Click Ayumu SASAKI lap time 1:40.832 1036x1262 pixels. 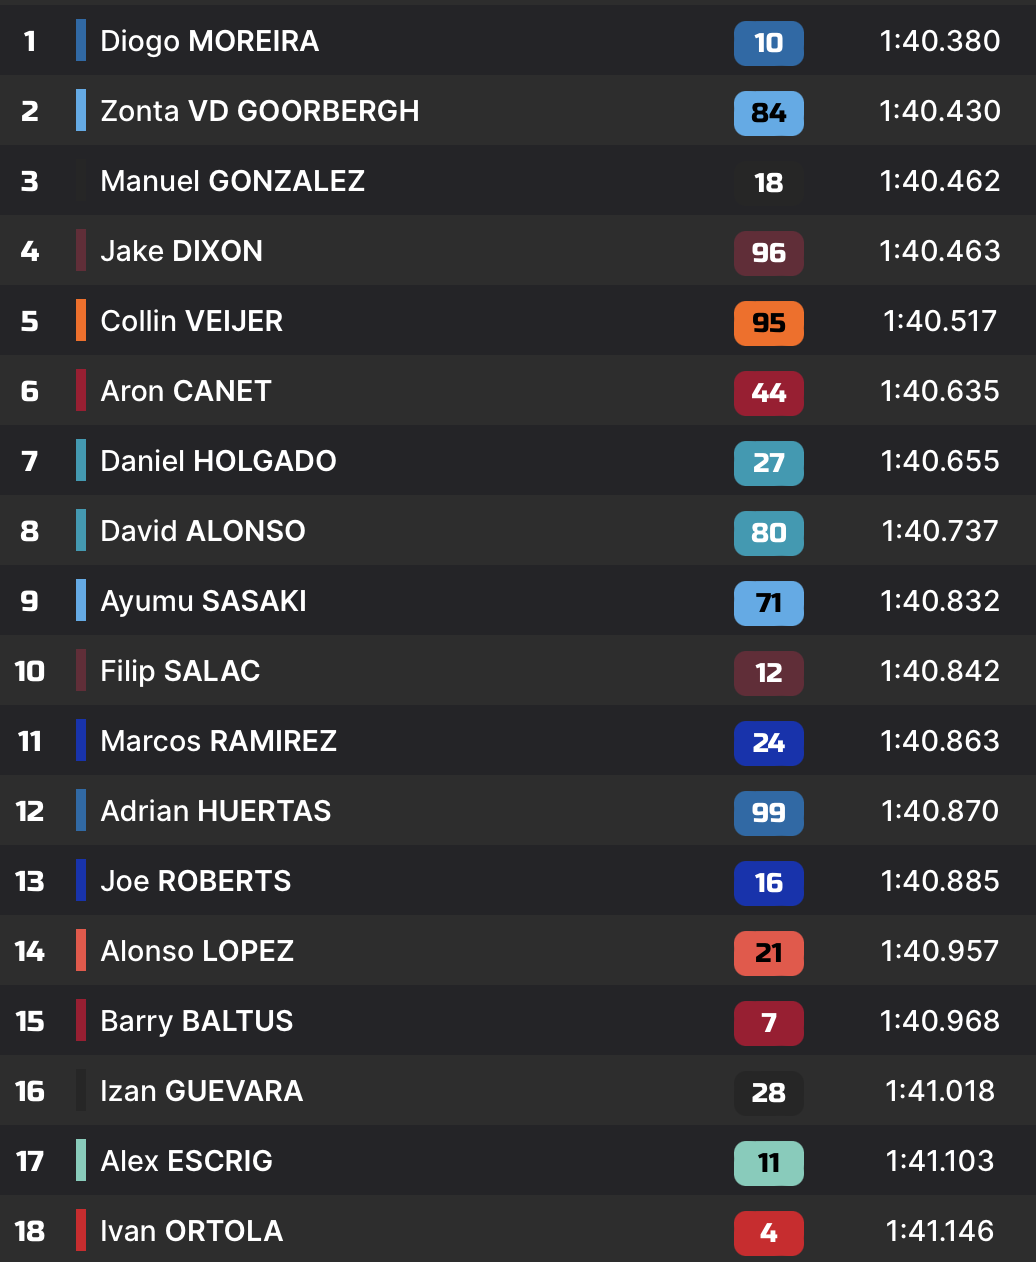940,601
